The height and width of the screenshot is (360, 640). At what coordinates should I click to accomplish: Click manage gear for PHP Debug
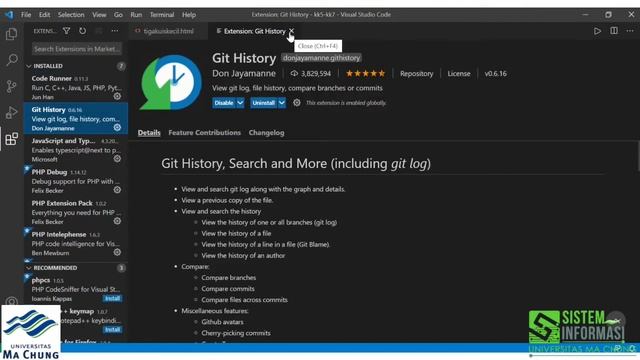pyautogui.click(x=117, y=190)
